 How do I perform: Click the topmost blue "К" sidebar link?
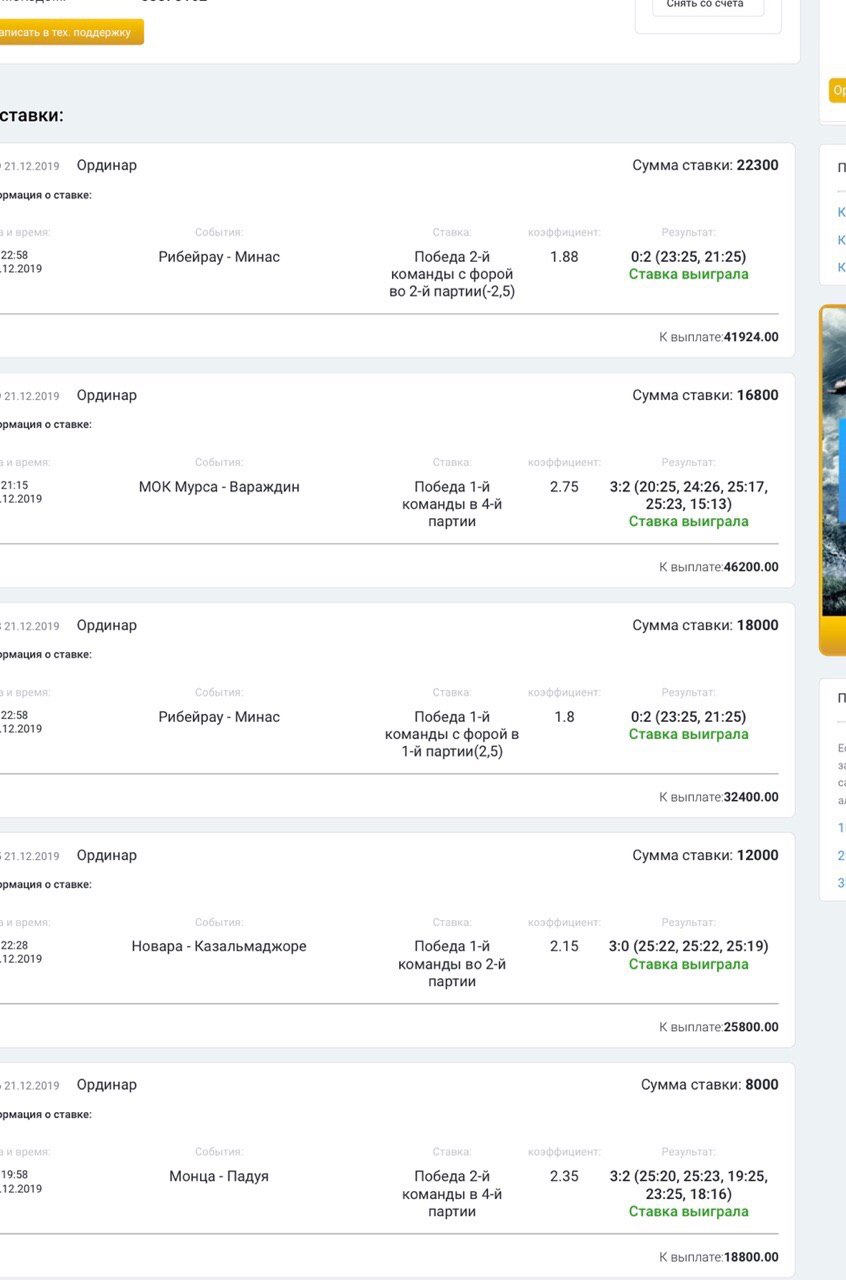coord(841,212)
